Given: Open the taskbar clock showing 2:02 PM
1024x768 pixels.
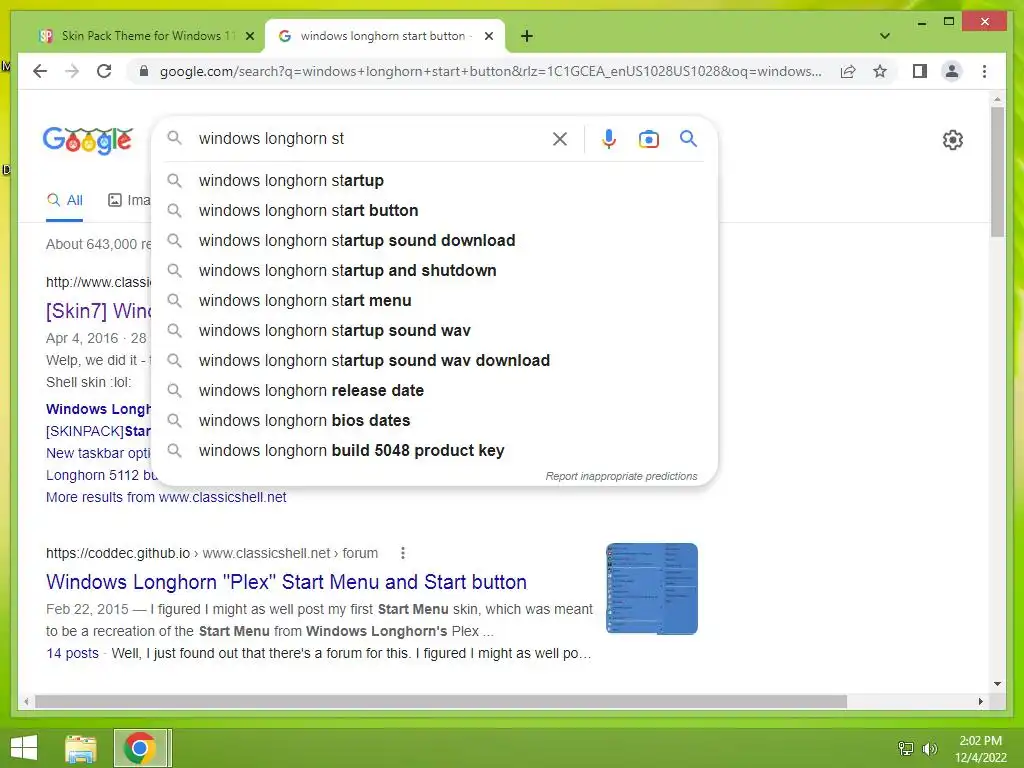Looking at the screenshot, I should pyautogui.click(x=980, y=749).
